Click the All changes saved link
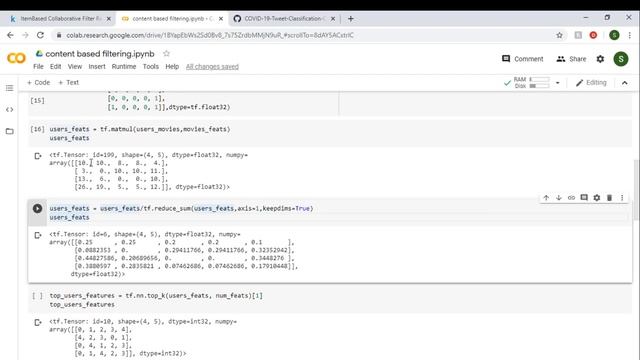 [212, 67]
